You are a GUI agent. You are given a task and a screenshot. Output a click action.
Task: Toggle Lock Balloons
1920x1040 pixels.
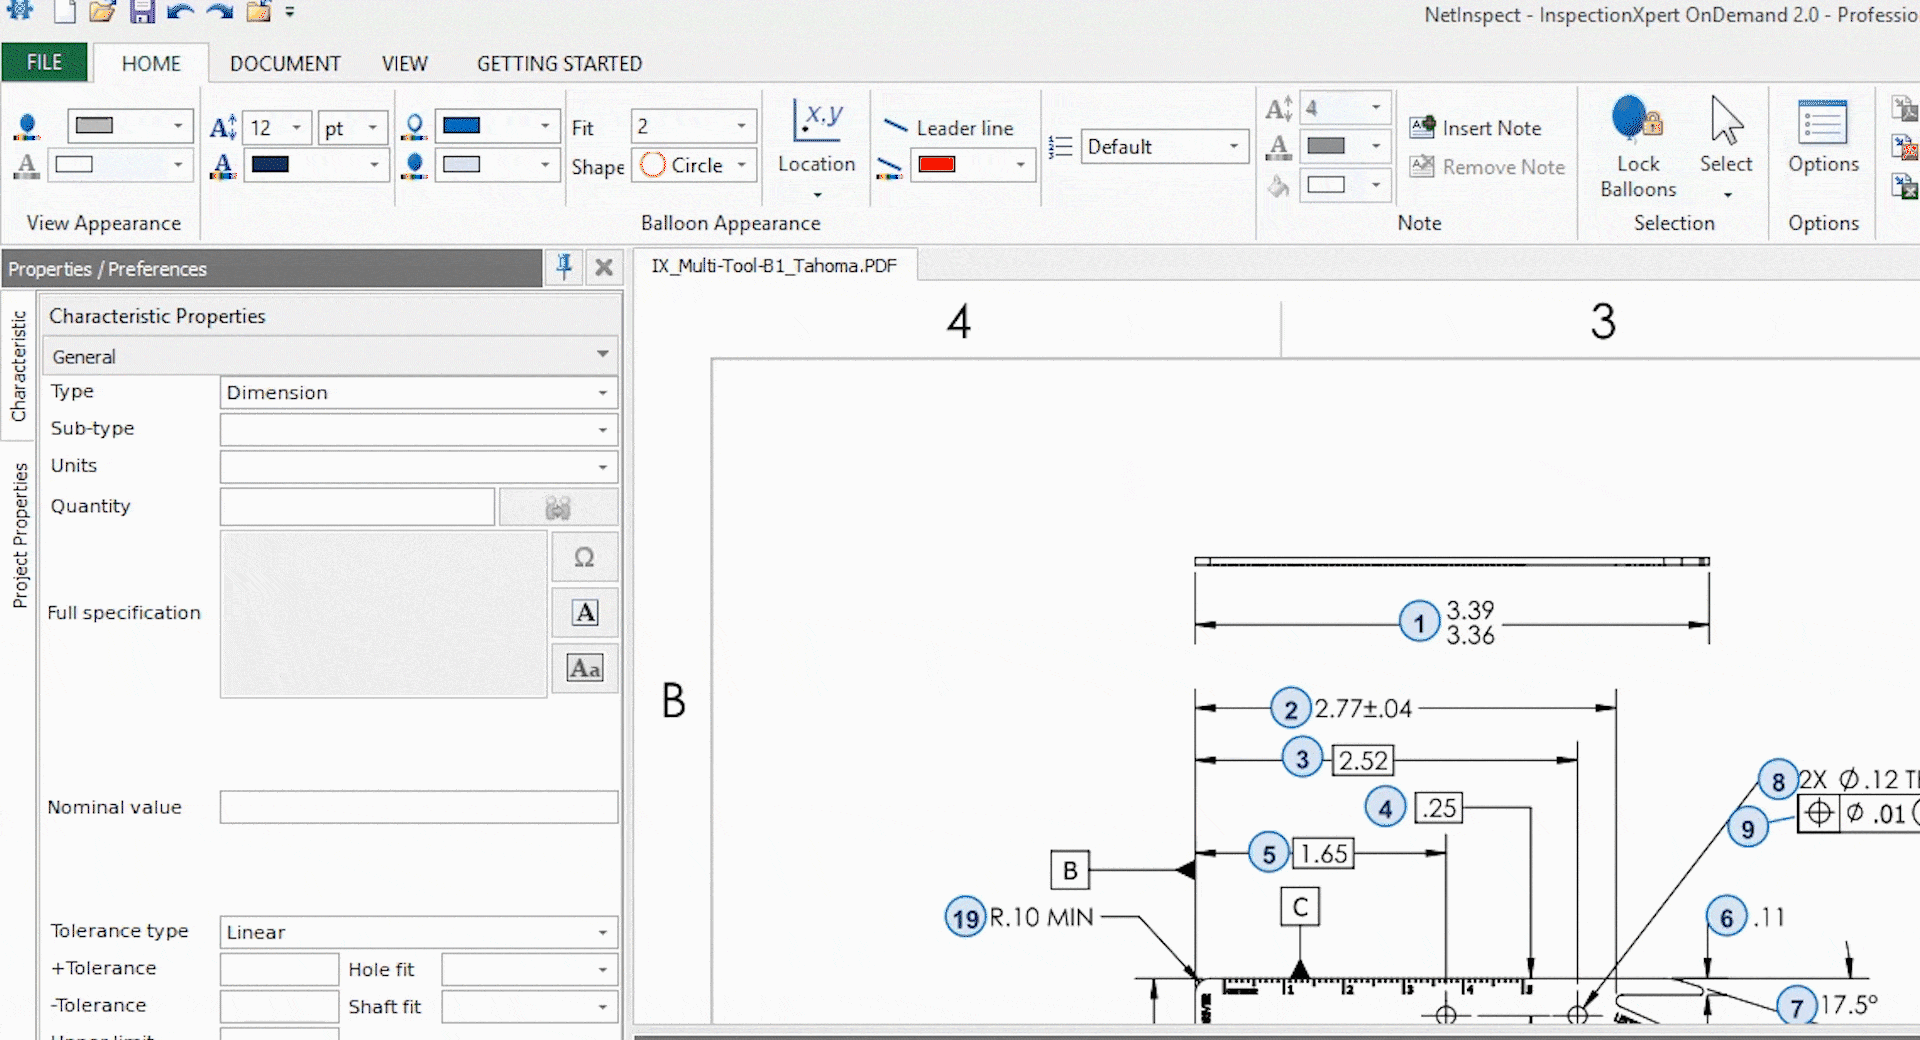[x=1636, y=140]
